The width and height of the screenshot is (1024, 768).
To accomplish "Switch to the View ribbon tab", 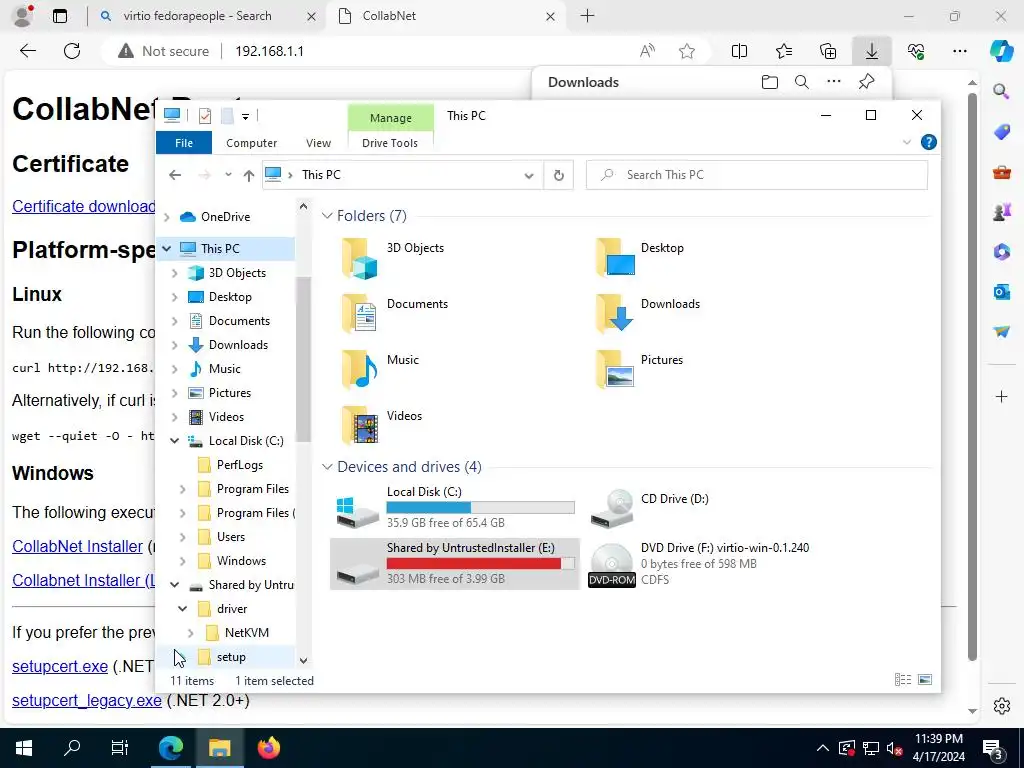I will click(x=318, y=143).
